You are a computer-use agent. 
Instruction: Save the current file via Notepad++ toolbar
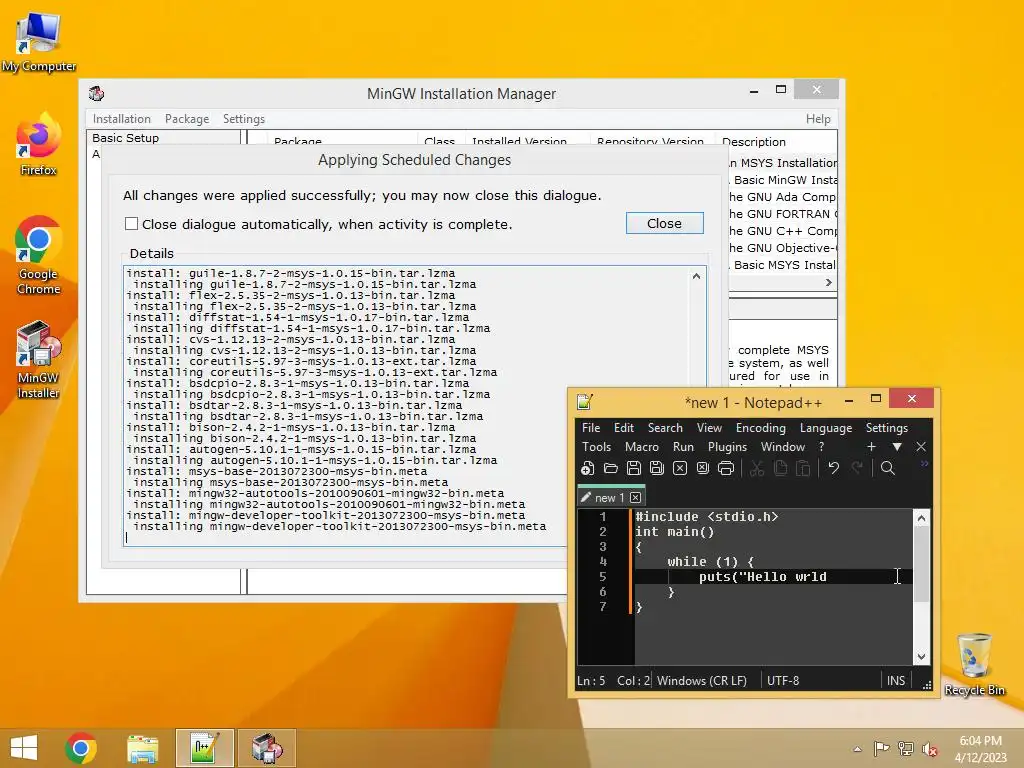point(633,468)
